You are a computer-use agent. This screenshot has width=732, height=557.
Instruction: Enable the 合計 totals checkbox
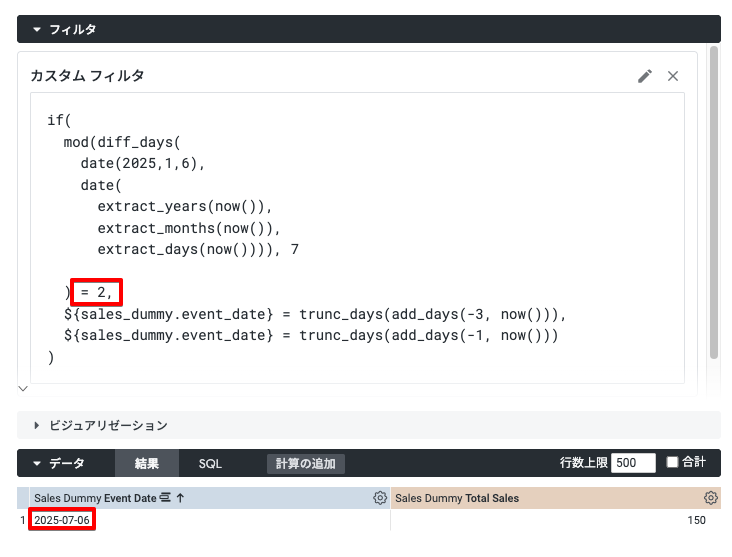(x=672, y=462)
